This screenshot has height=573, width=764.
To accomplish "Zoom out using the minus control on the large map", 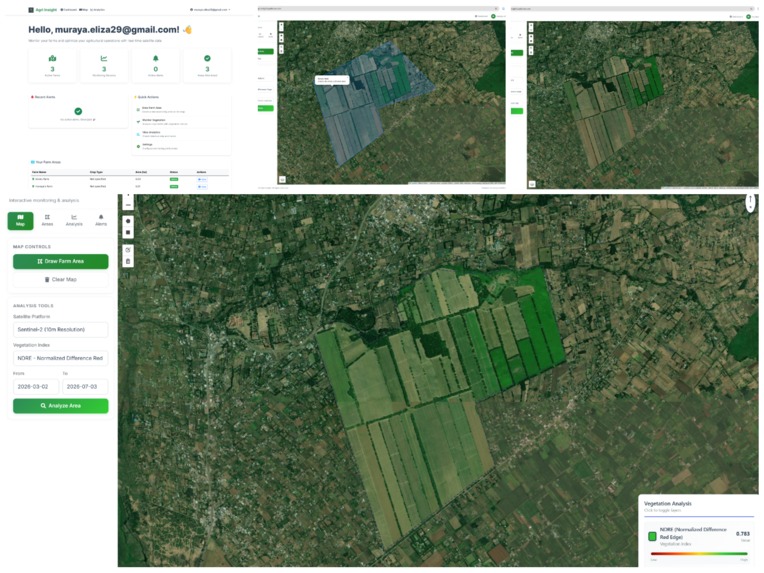I will [128, 205].
